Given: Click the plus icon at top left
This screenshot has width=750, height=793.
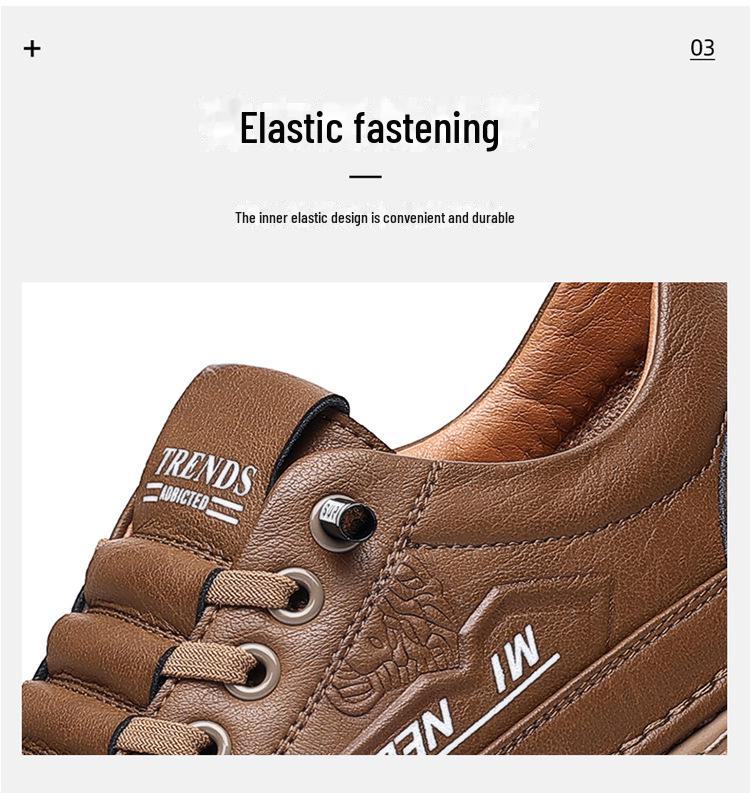Looking at the screenshot, I should click(32, 49).
